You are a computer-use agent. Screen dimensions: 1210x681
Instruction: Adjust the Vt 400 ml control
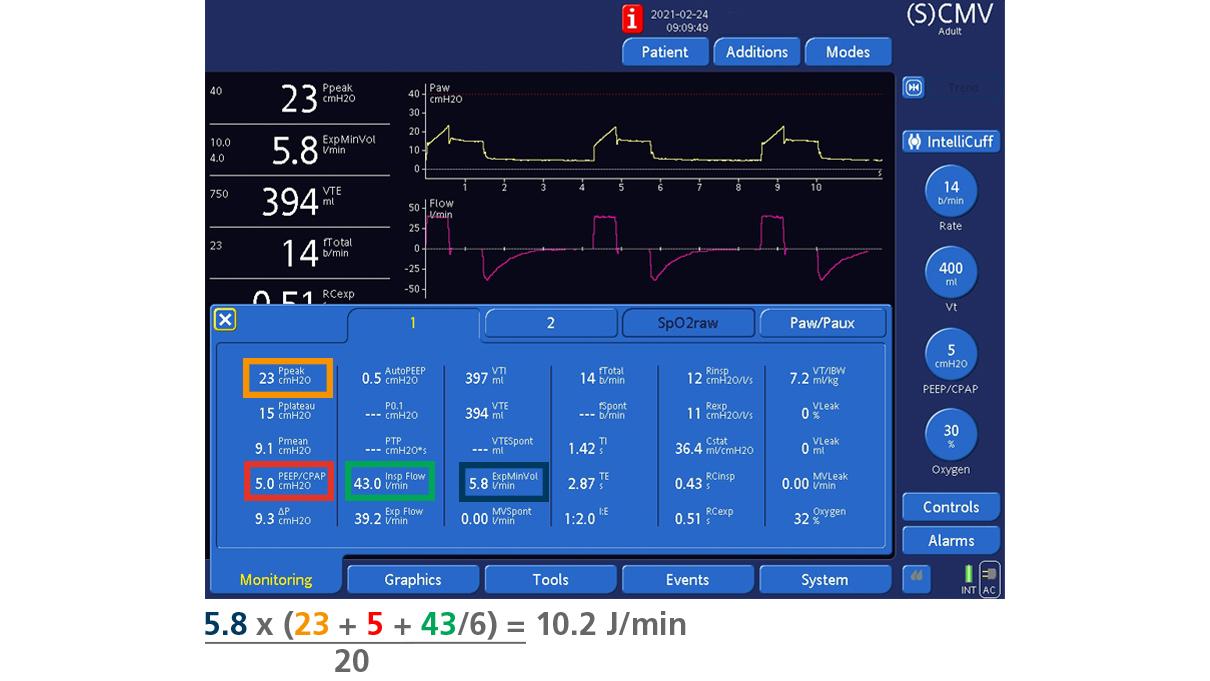coord(950,273)
